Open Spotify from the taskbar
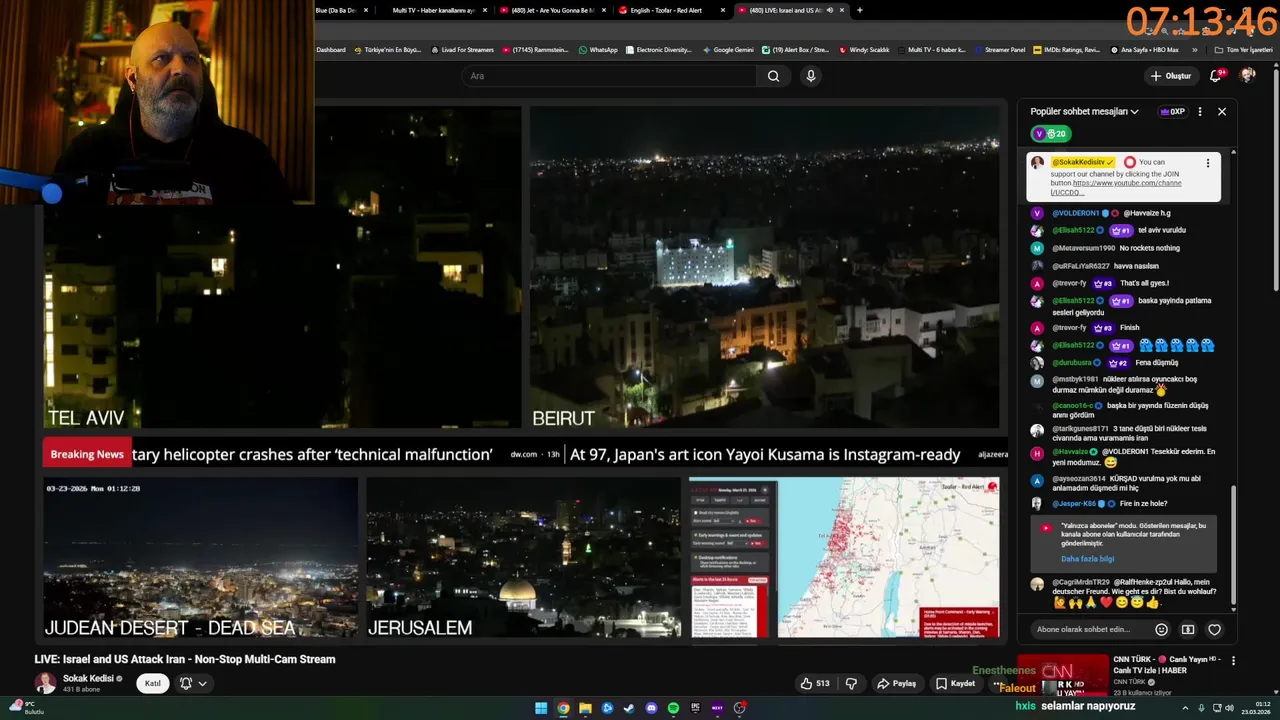 click(673, 708)
